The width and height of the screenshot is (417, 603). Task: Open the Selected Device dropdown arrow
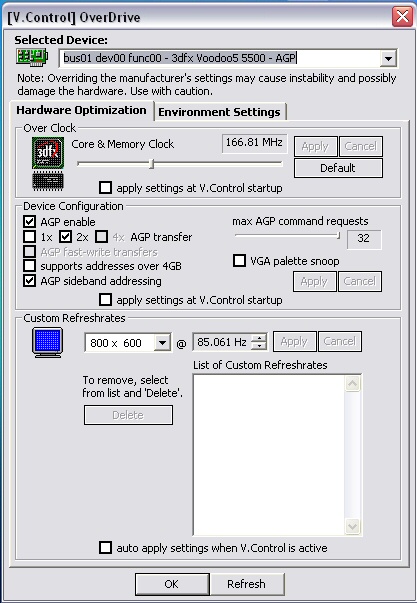pyautogui.click(x=388, y=58)
